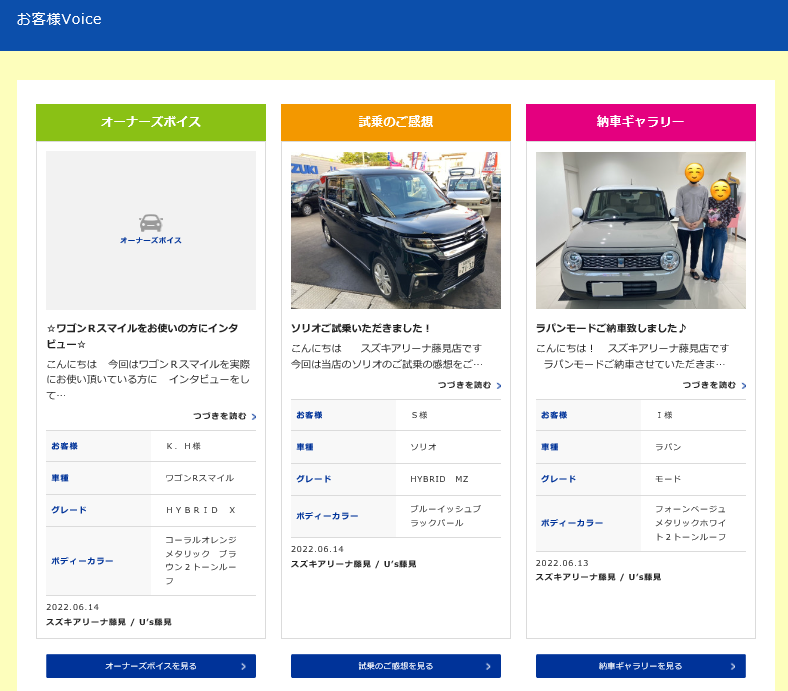Click the chevron next to the Lapin つづきを読む
Image resolution: width=788 pixels, height=691 pixels.
coord(744,385)
